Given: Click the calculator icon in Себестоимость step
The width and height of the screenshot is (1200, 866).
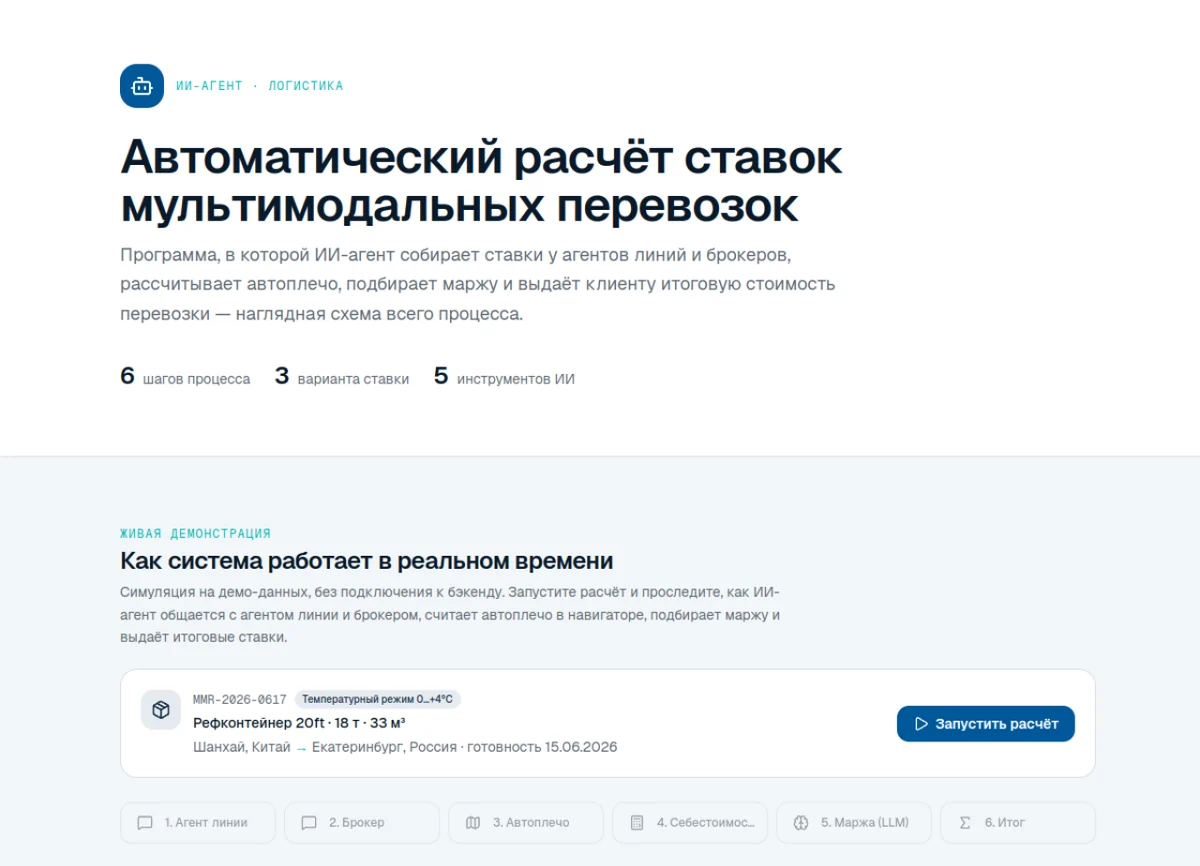Looking at the screenshot, I should pos(637,823).
